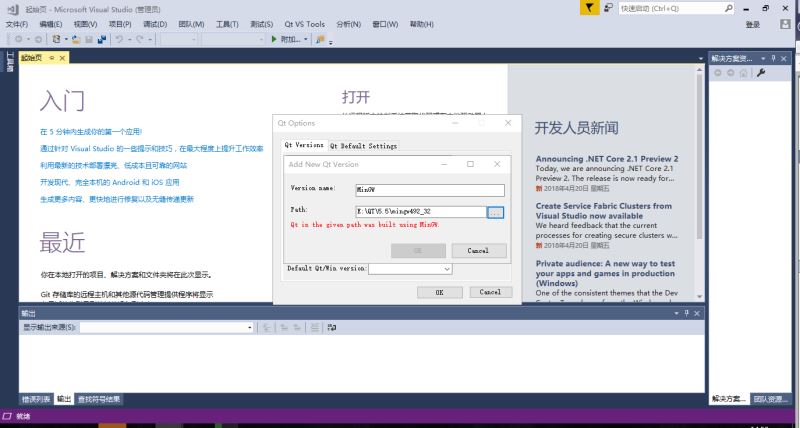This screenshot has width=800, height=428.
Task: Click the Path input field
Action: [421, 212]
